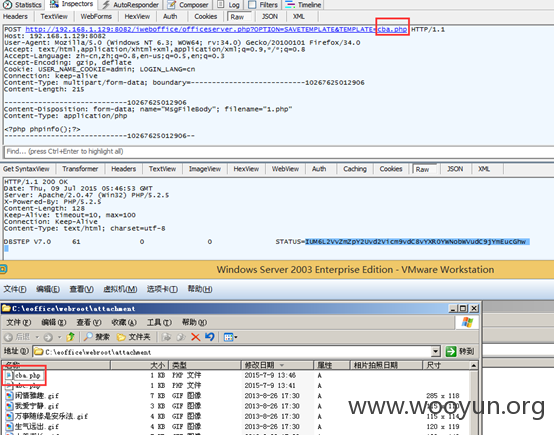
Task: Click the Search (搜索) magnifier icon
Action: pos(88,337)
